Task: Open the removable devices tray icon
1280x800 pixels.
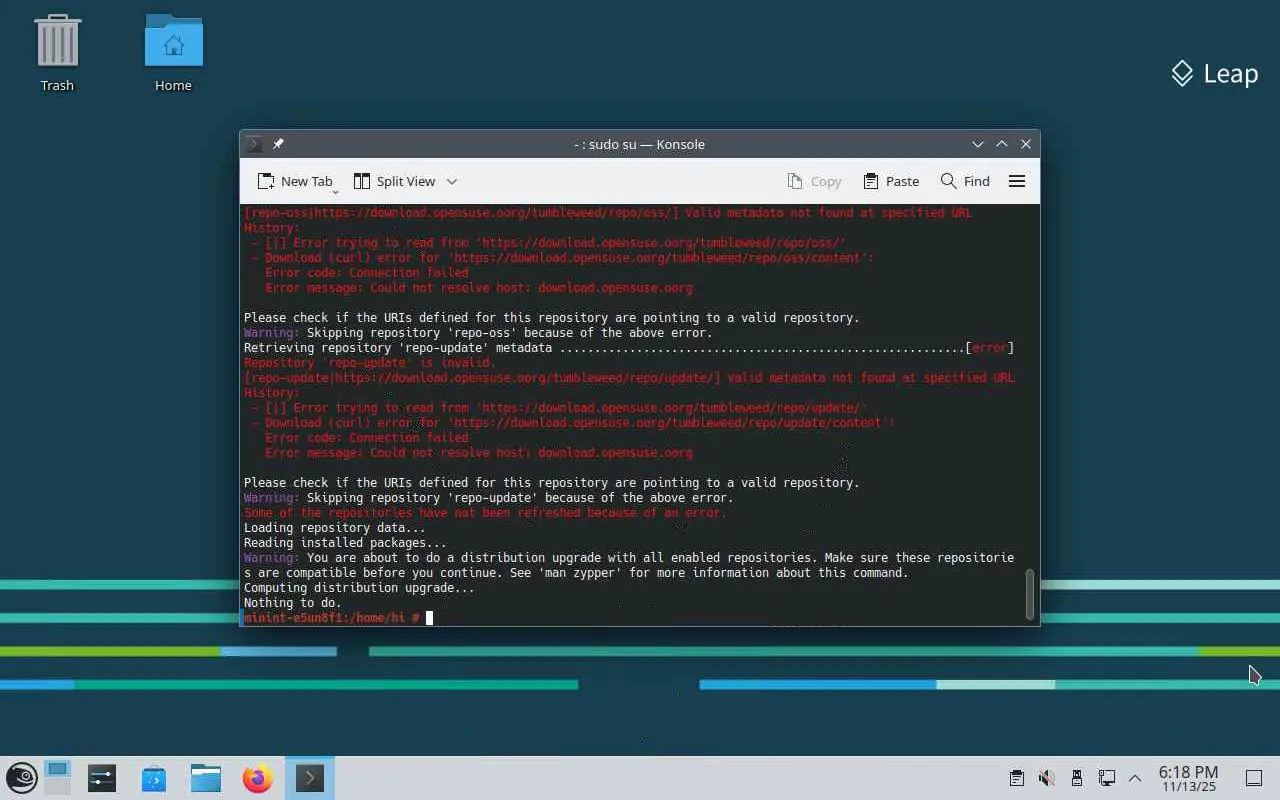Action: coord(1076,778)
